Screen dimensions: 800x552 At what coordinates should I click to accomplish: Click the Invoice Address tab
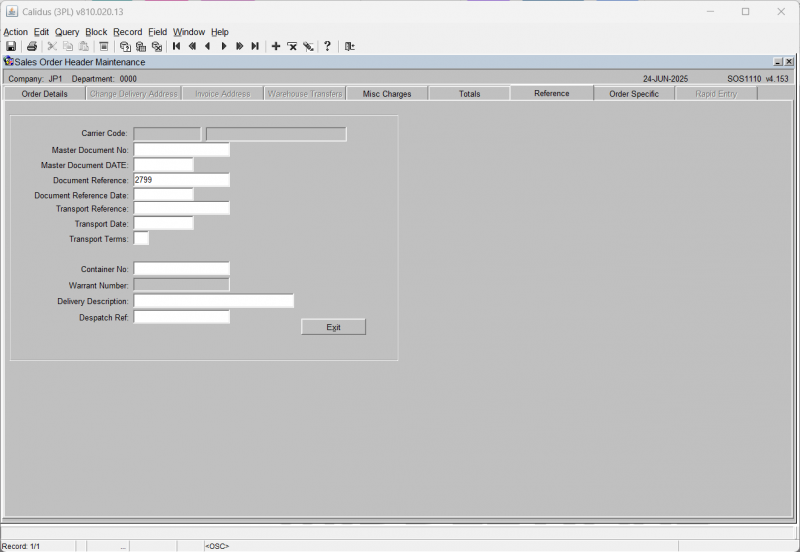pos(222,94)
